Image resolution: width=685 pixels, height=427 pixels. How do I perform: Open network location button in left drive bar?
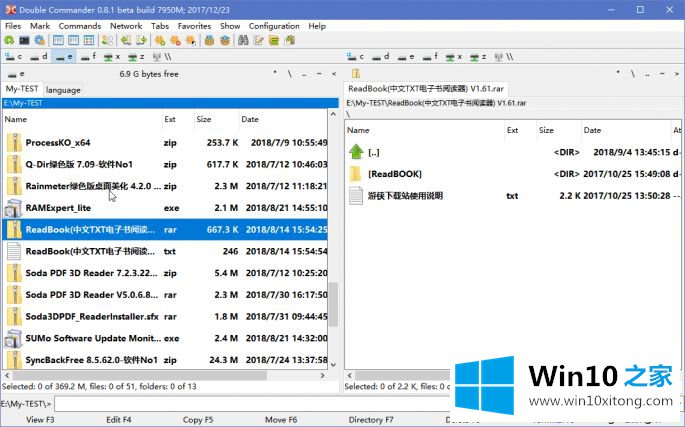point(163,57)
